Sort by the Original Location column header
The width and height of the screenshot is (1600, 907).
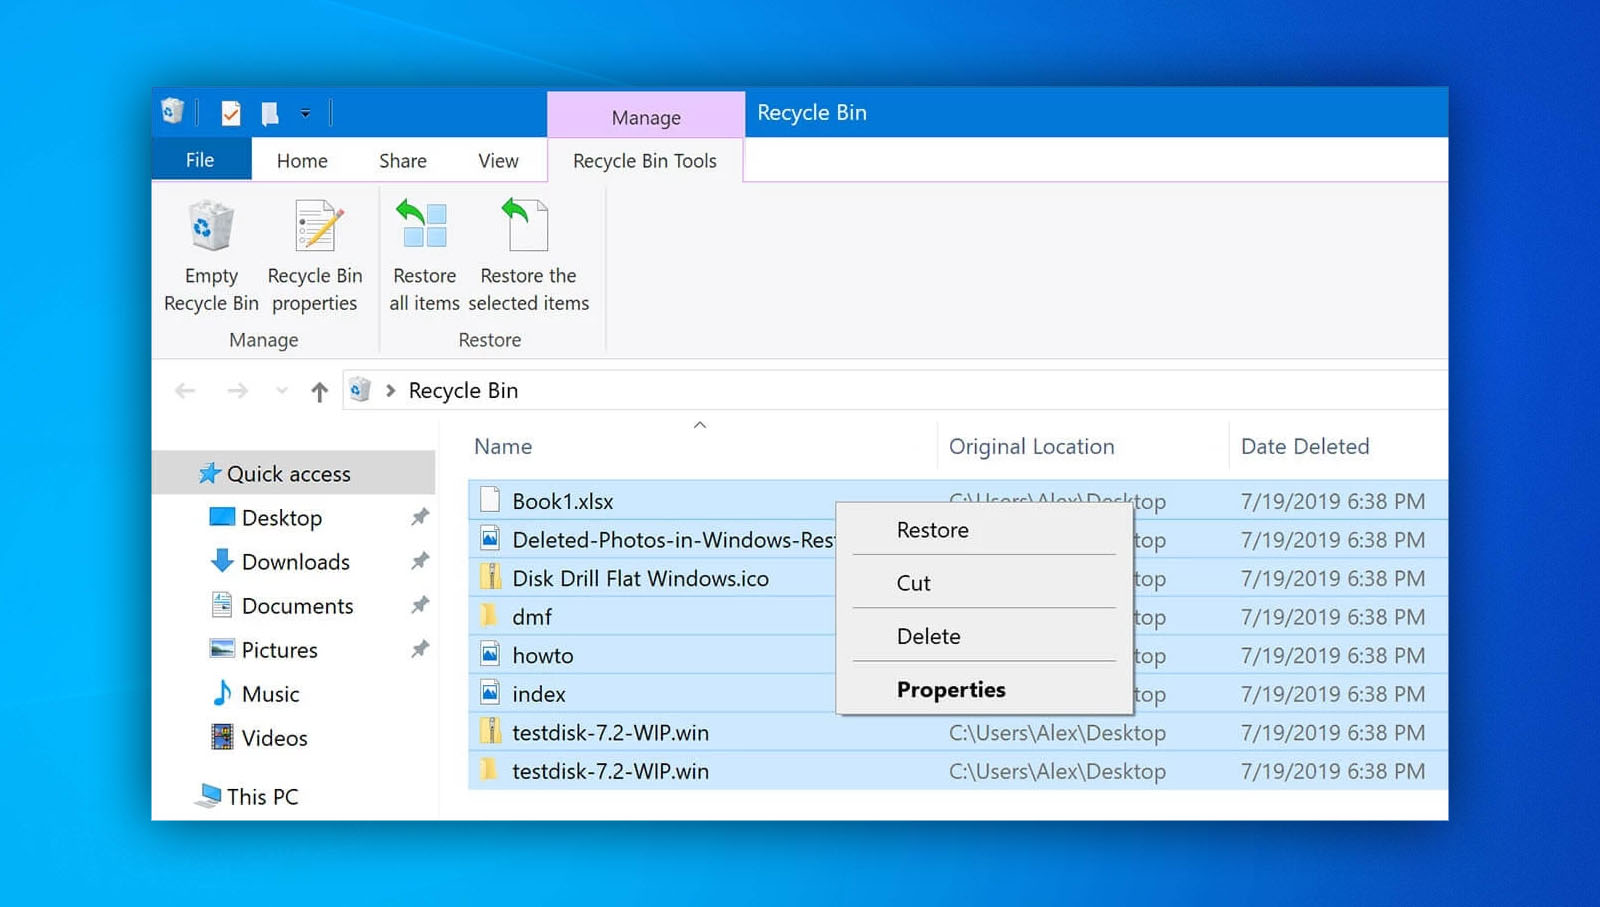click(x=1031, y=447)
